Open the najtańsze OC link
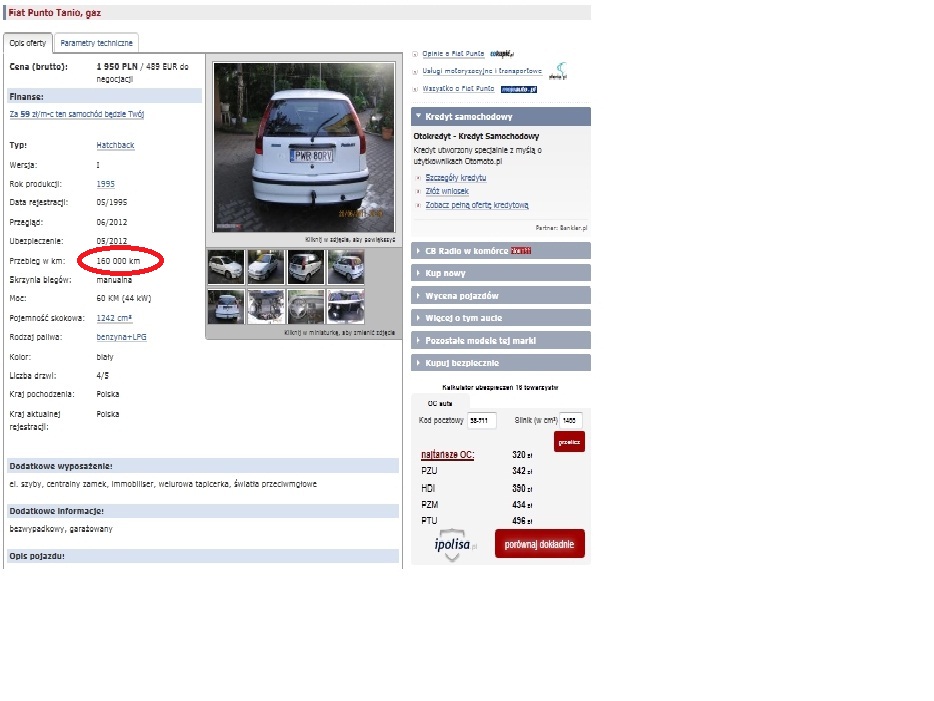The width and height of the screenshot is (934, 701). point(447,455)
